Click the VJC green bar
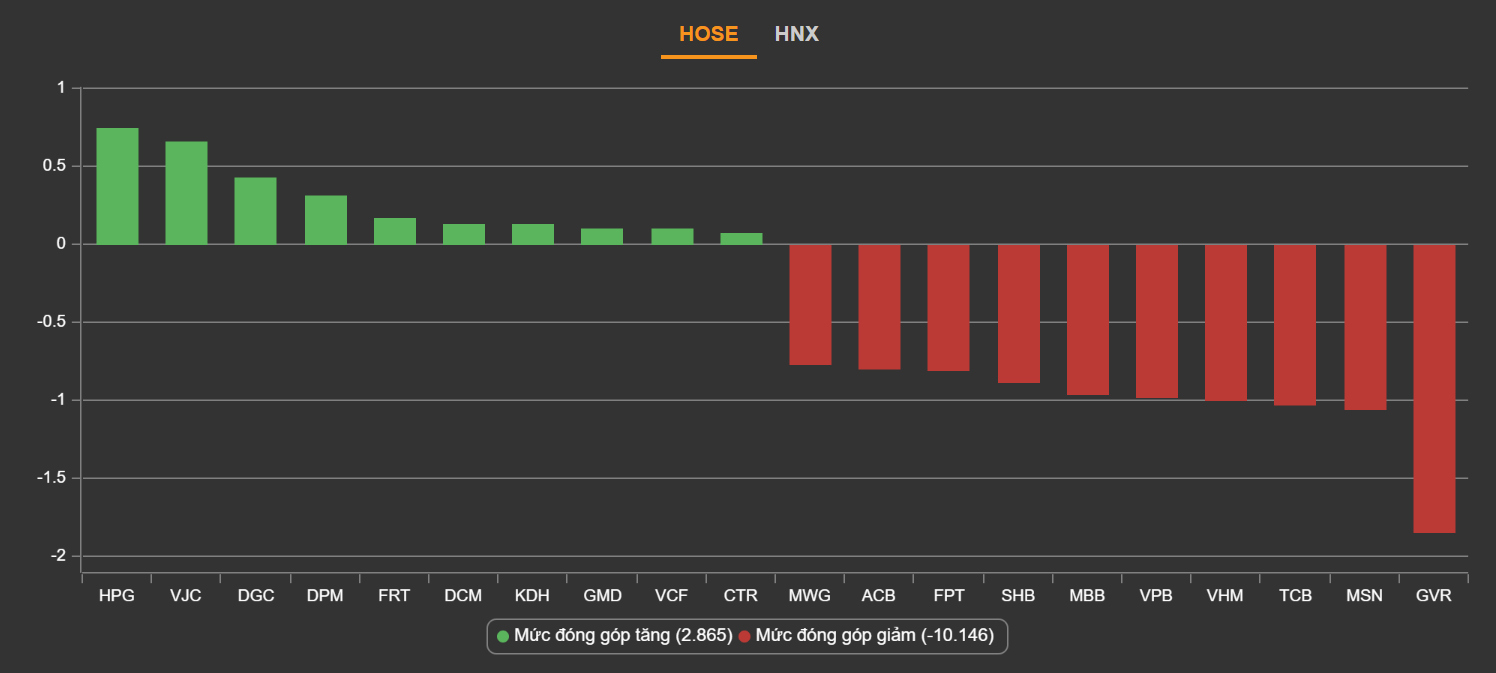The width and height of the screenshot is (1496, 673). (186, 193)
